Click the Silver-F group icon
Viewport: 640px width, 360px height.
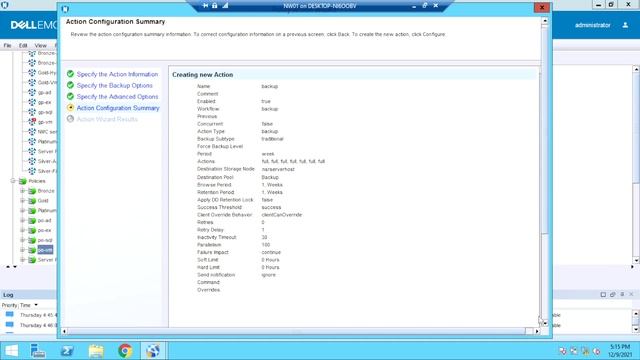32,171
